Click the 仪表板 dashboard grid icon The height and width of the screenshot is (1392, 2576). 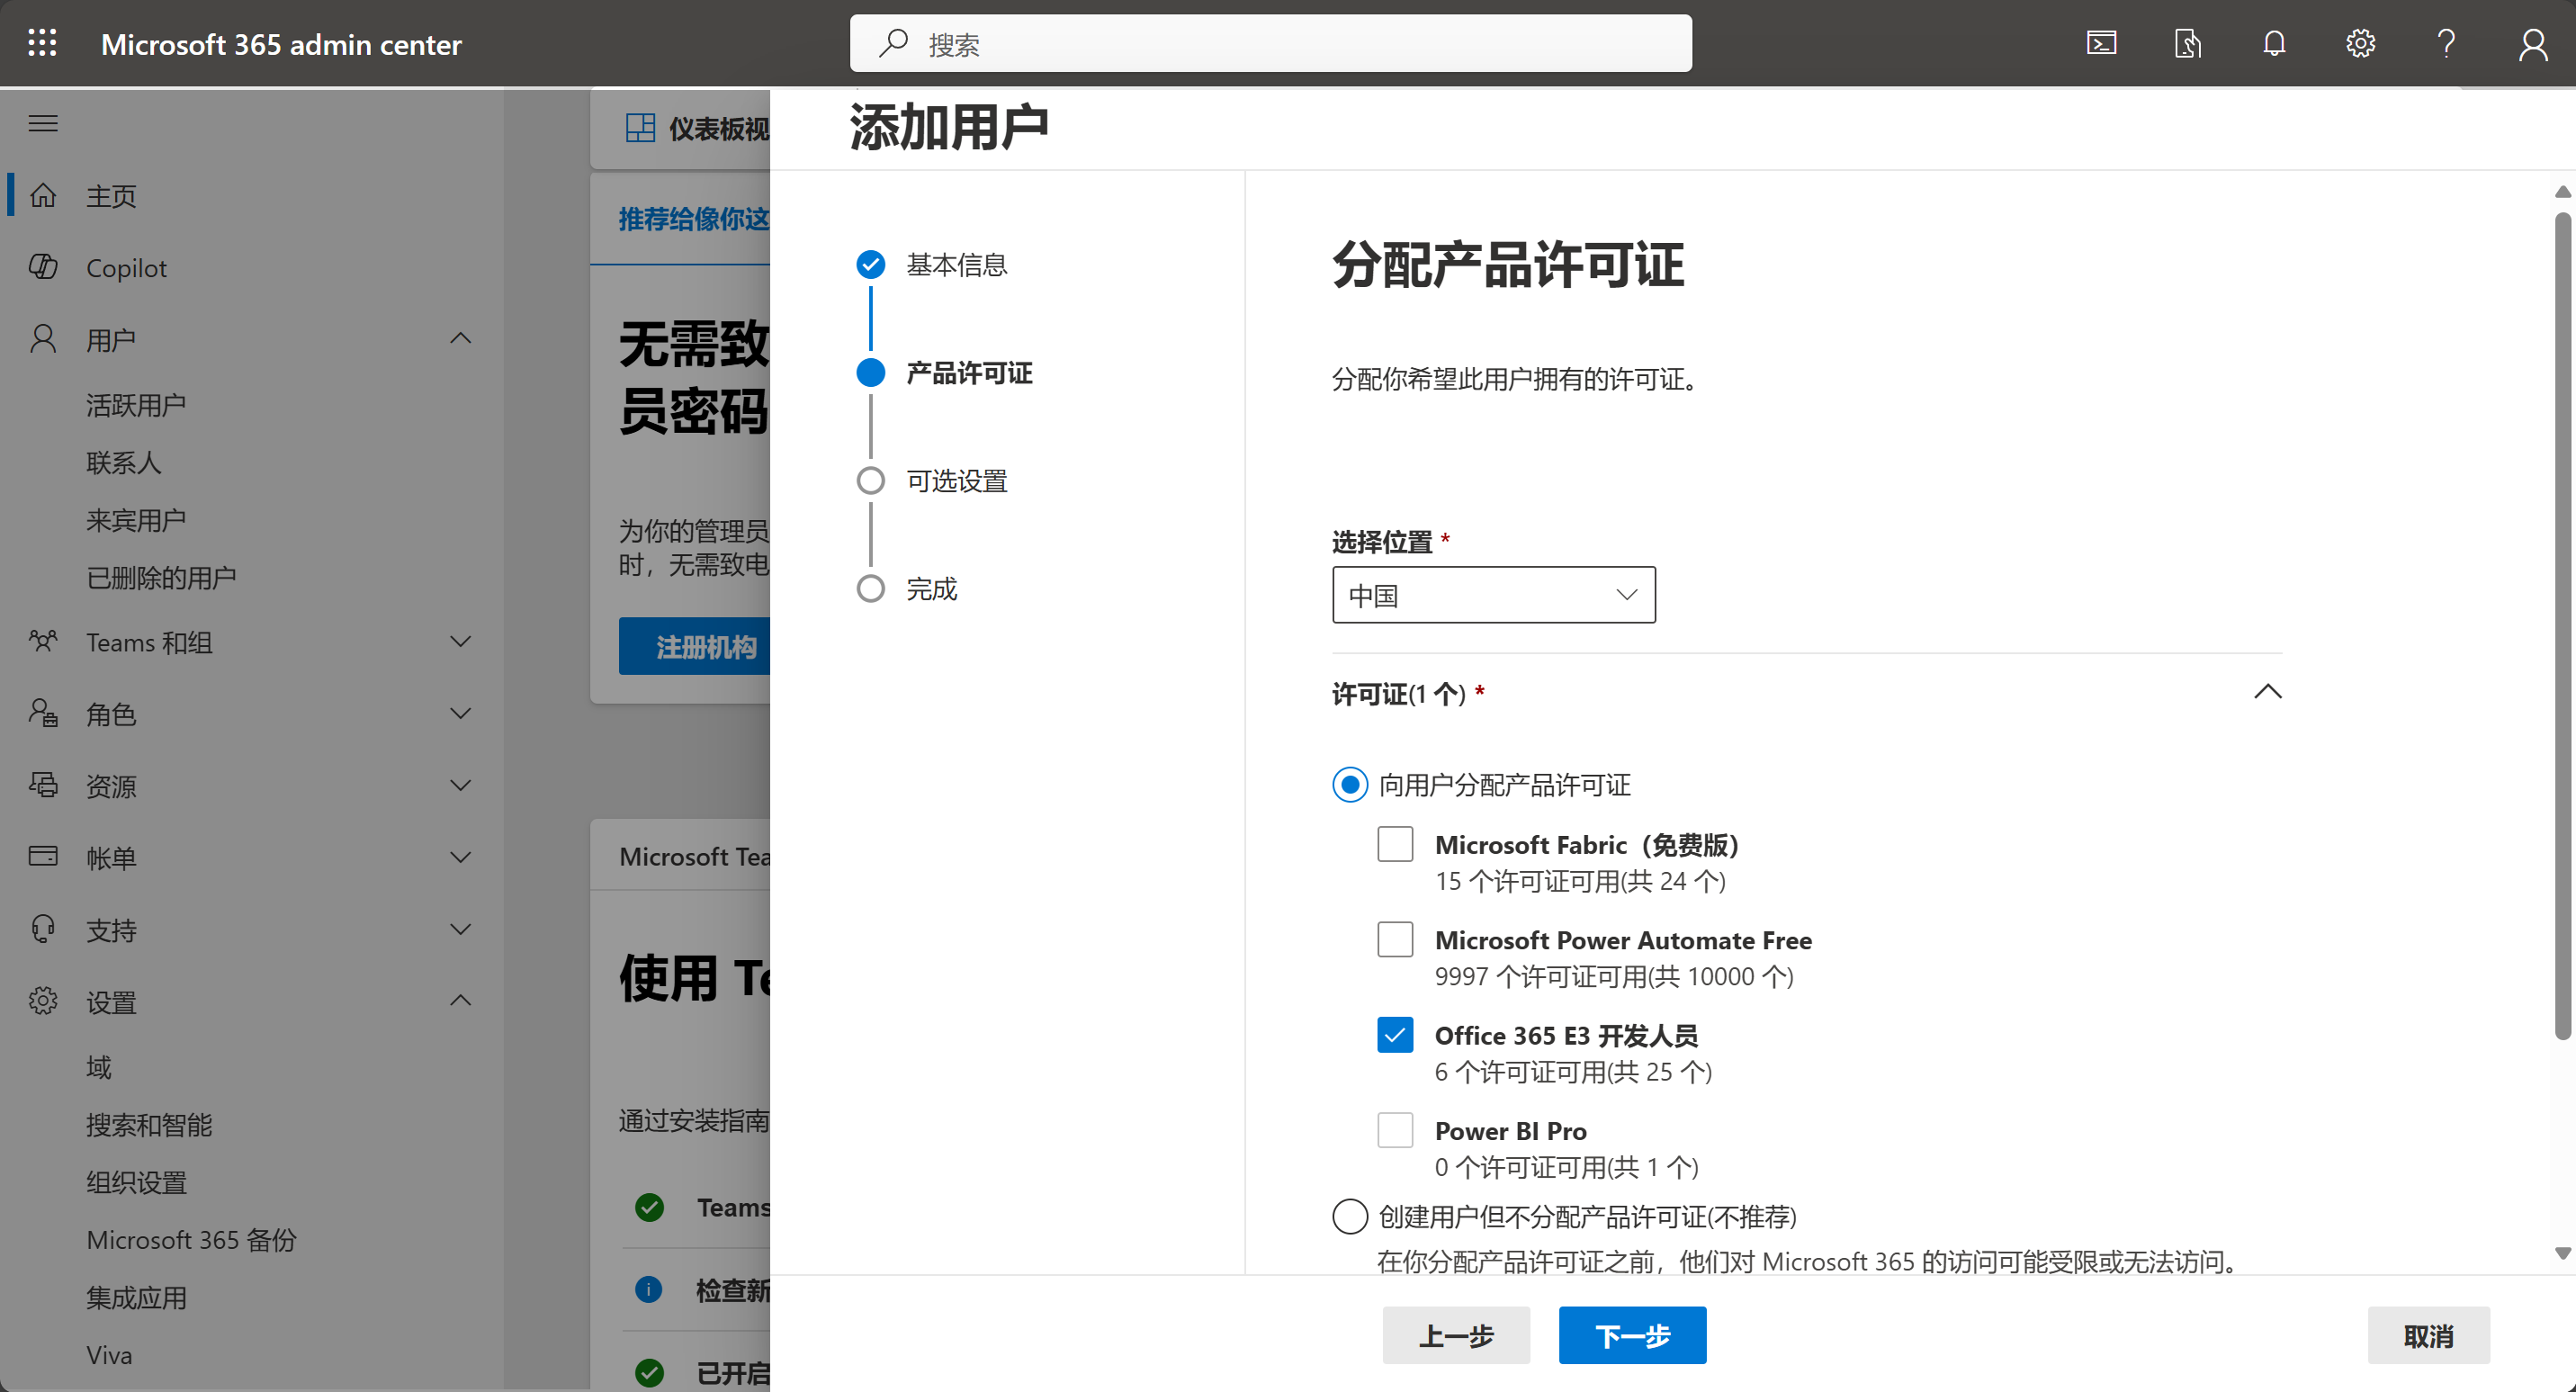(640, 128)
